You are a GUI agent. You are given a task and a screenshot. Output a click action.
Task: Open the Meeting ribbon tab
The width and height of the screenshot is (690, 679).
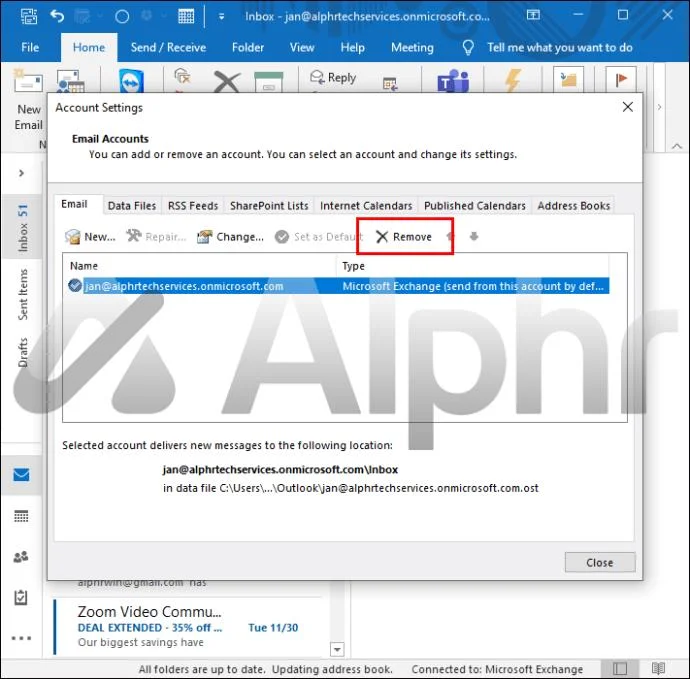[x=412, y=48]
